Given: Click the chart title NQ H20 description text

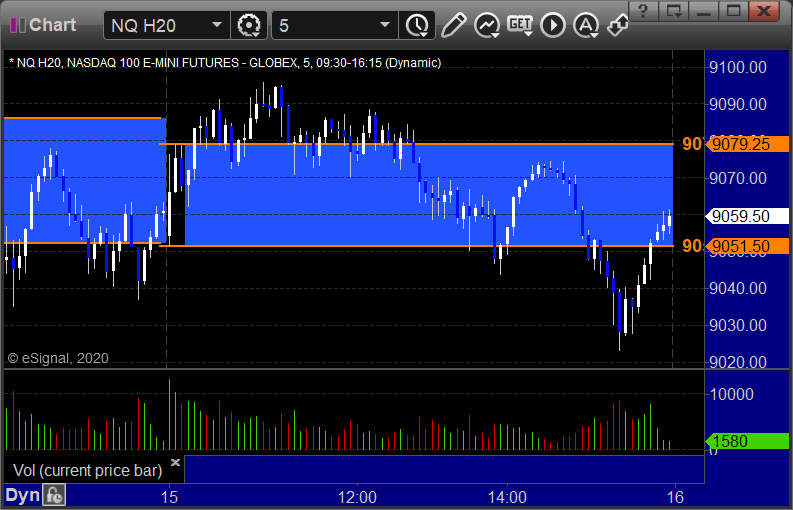Looking at the screenshot, I should point(225,63).
